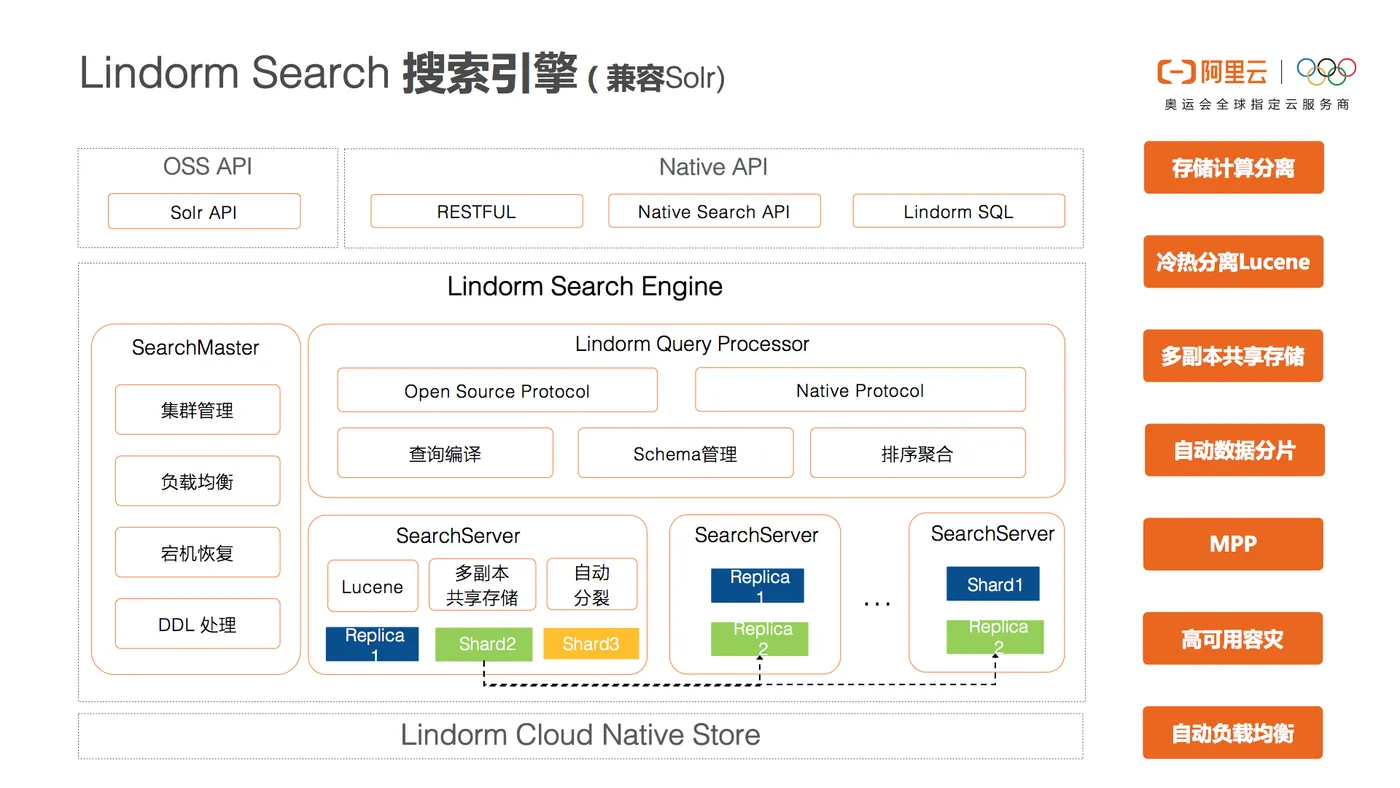This screenshot has height=788, width=1400.
Task: Click the Lindorm Cloud Native Store bar
Action: (x=580, y=735)
